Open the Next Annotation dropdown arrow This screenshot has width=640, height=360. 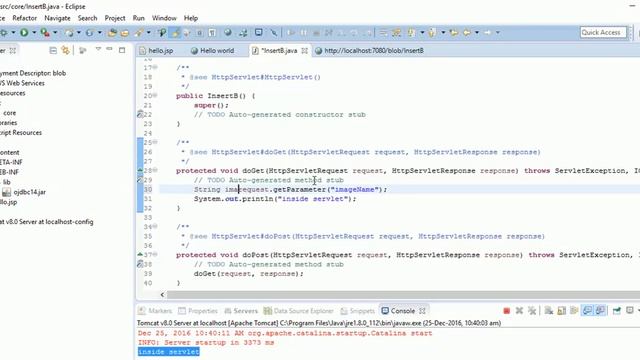pos(422,32)
